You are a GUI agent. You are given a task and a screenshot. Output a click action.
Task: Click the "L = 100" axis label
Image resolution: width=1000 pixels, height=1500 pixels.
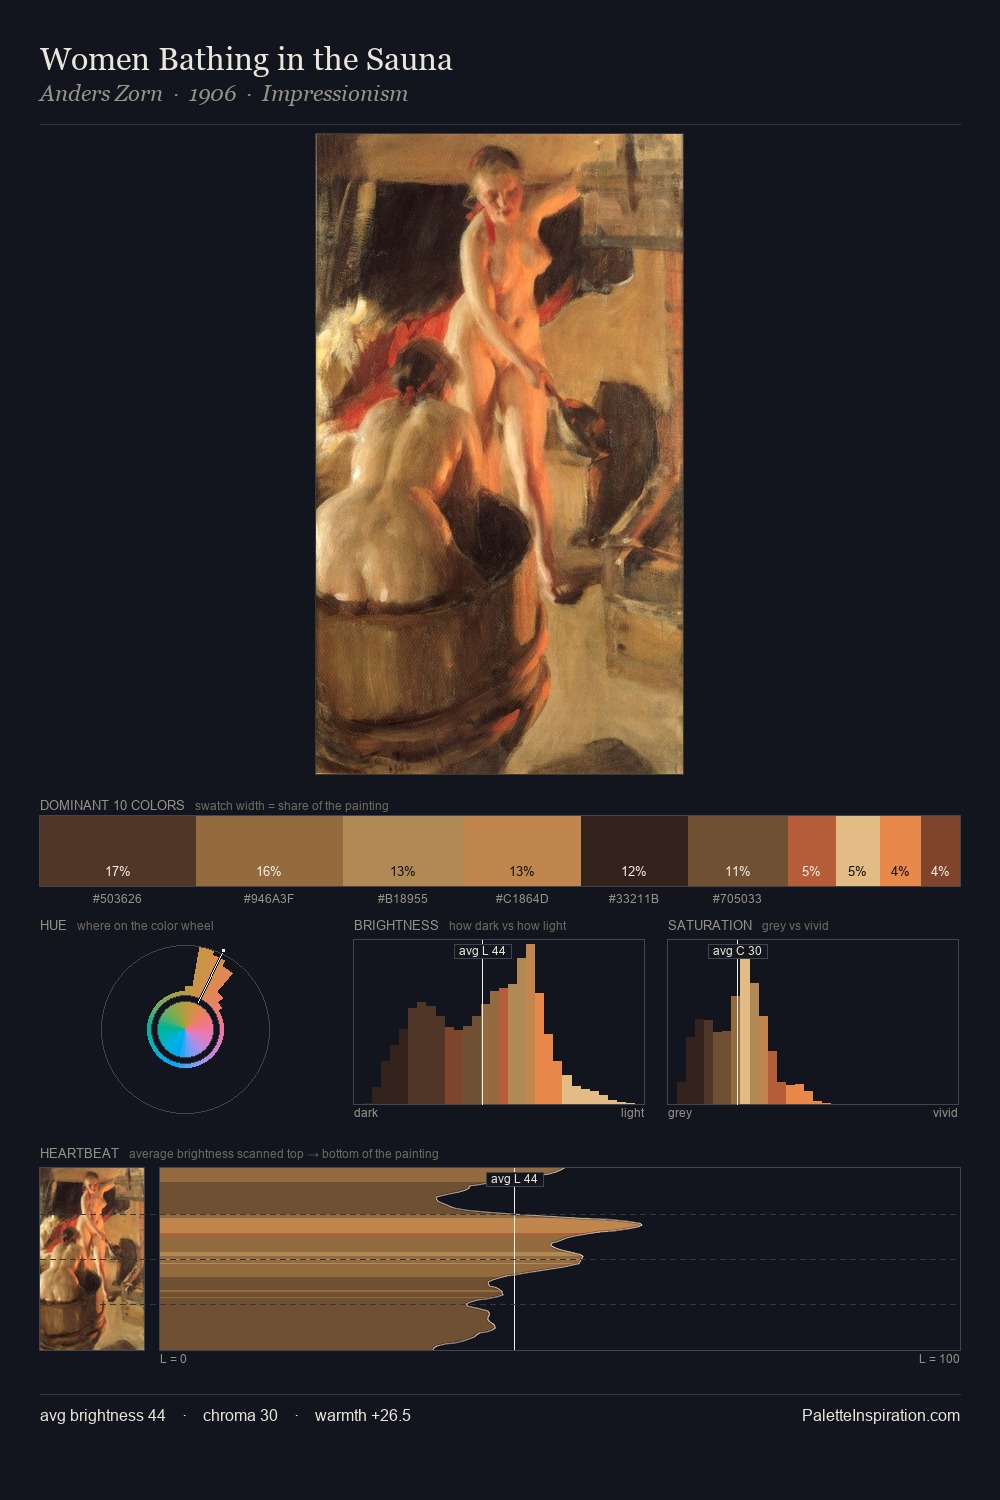(939, 1359)
